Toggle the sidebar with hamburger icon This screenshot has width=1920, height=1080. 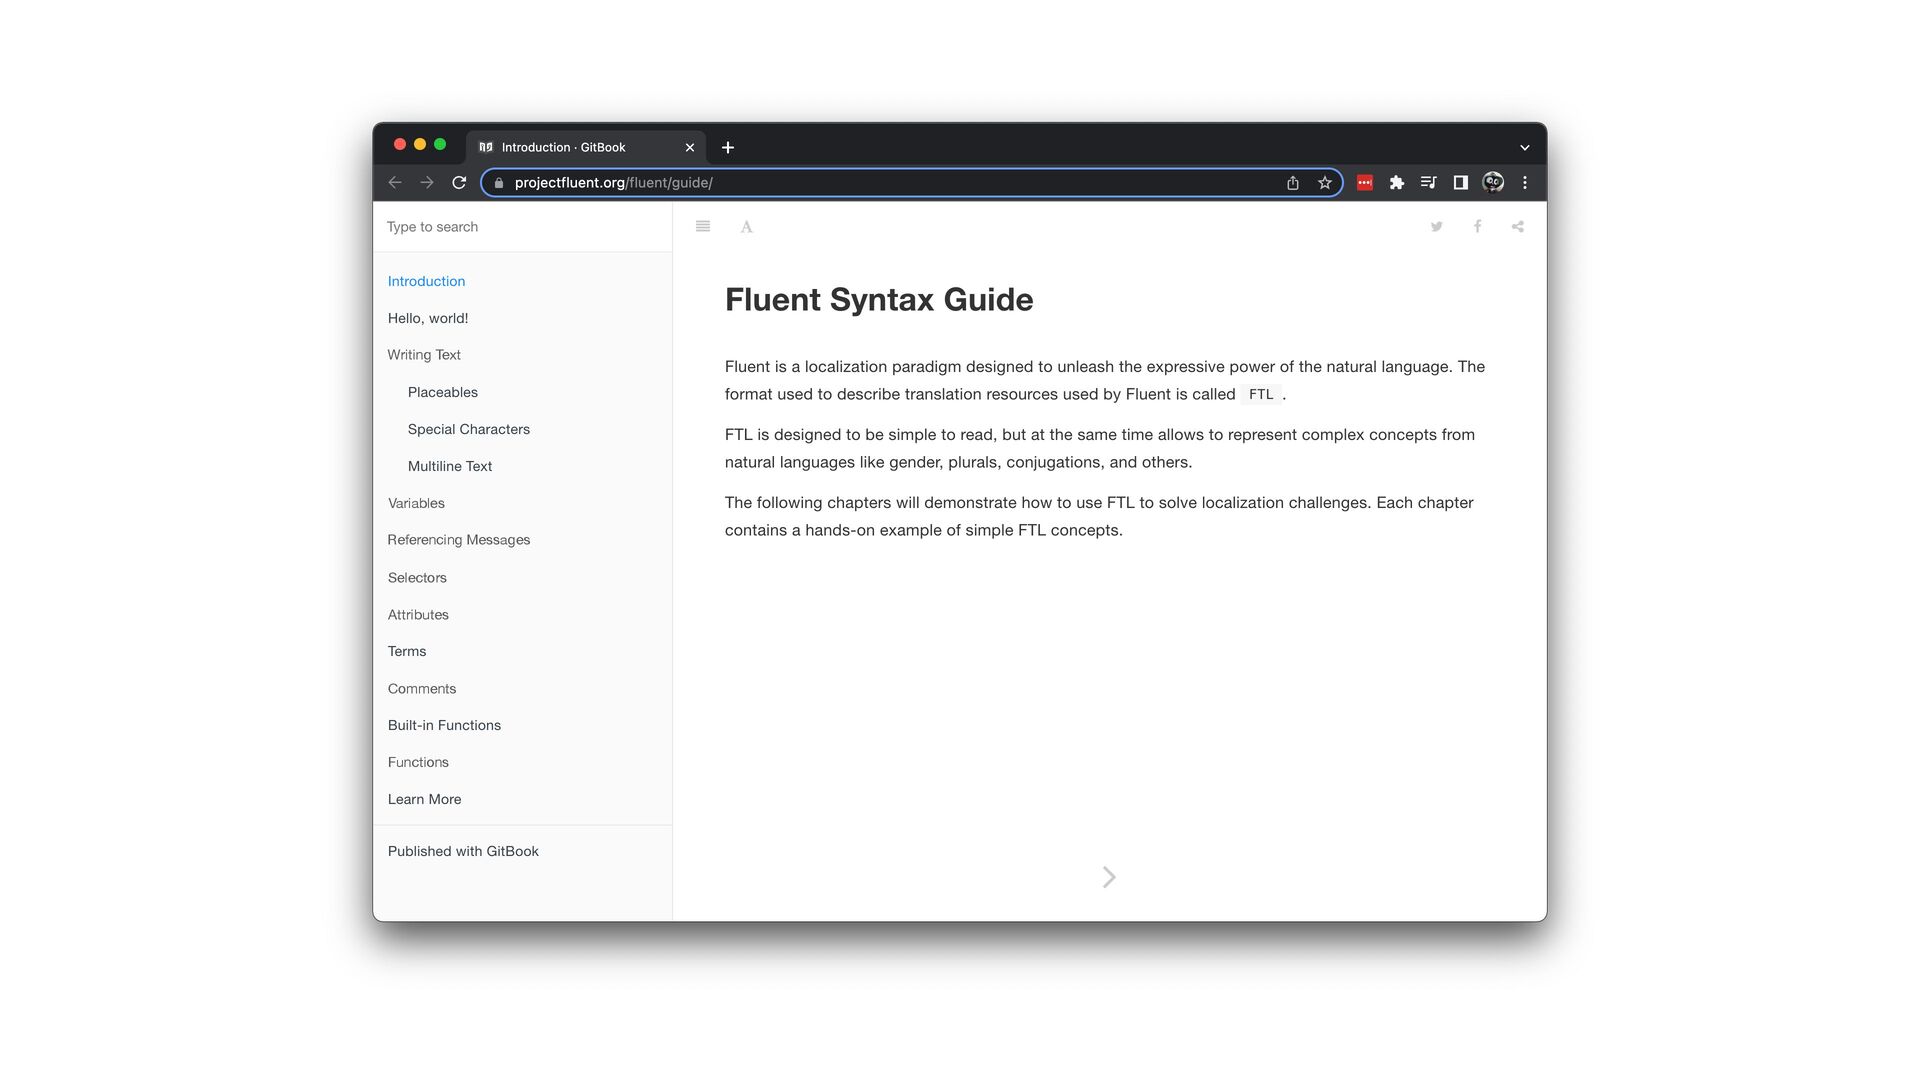point(703,227)
